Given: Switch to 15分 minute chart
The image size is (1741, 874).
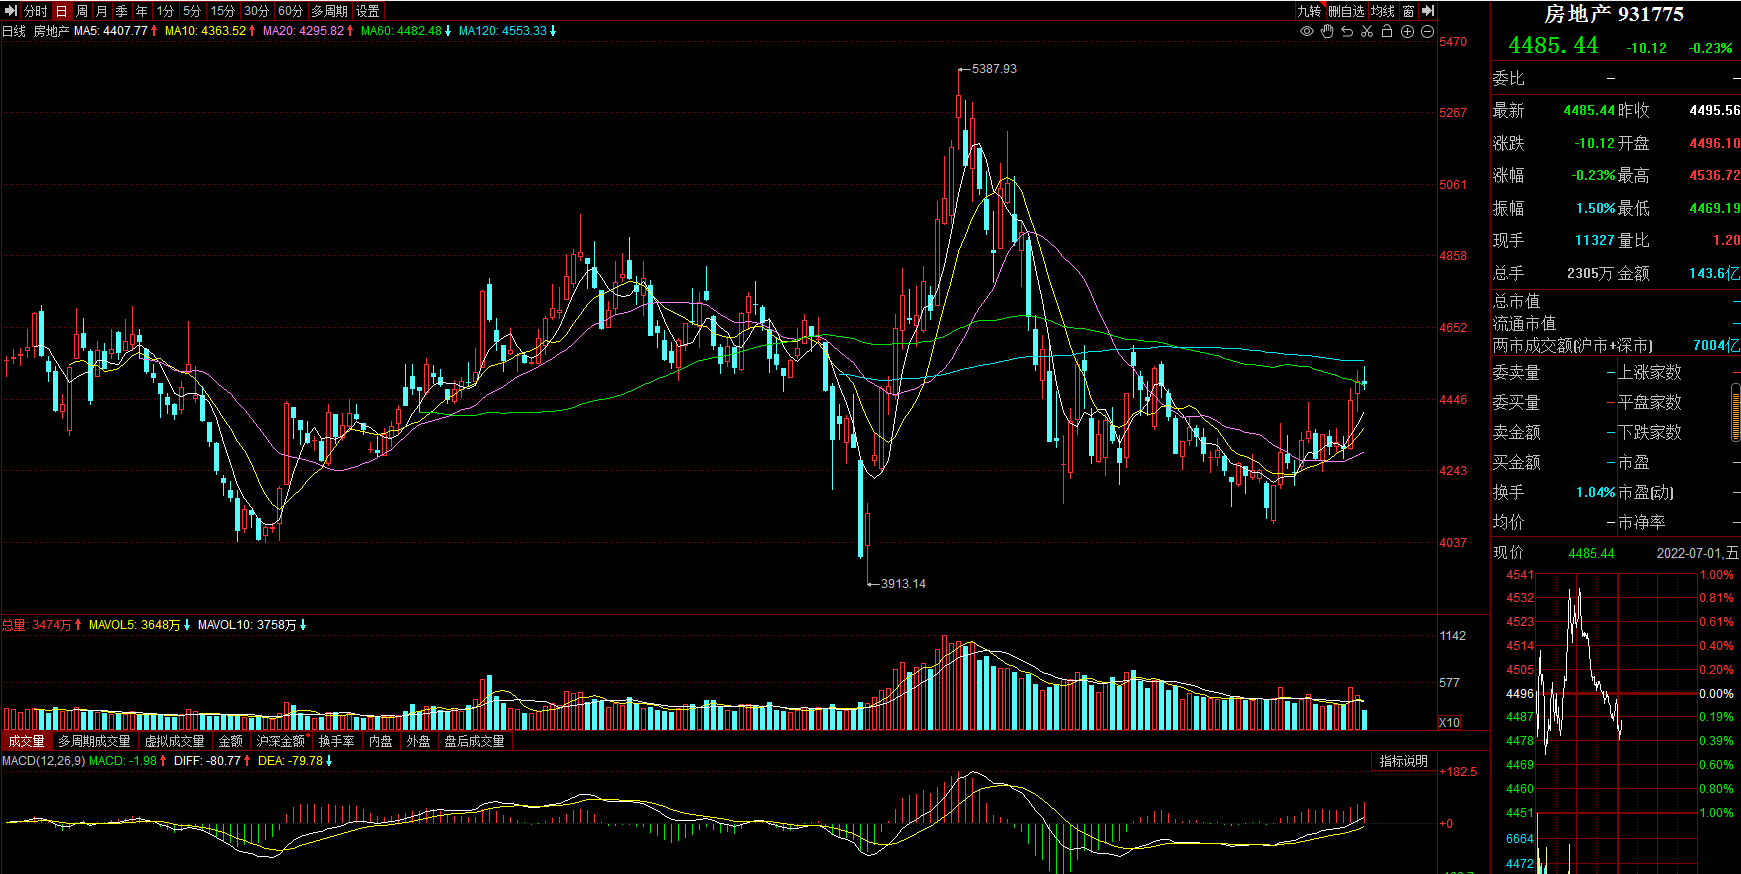Looking at the screenshot, I should [223, 11].
